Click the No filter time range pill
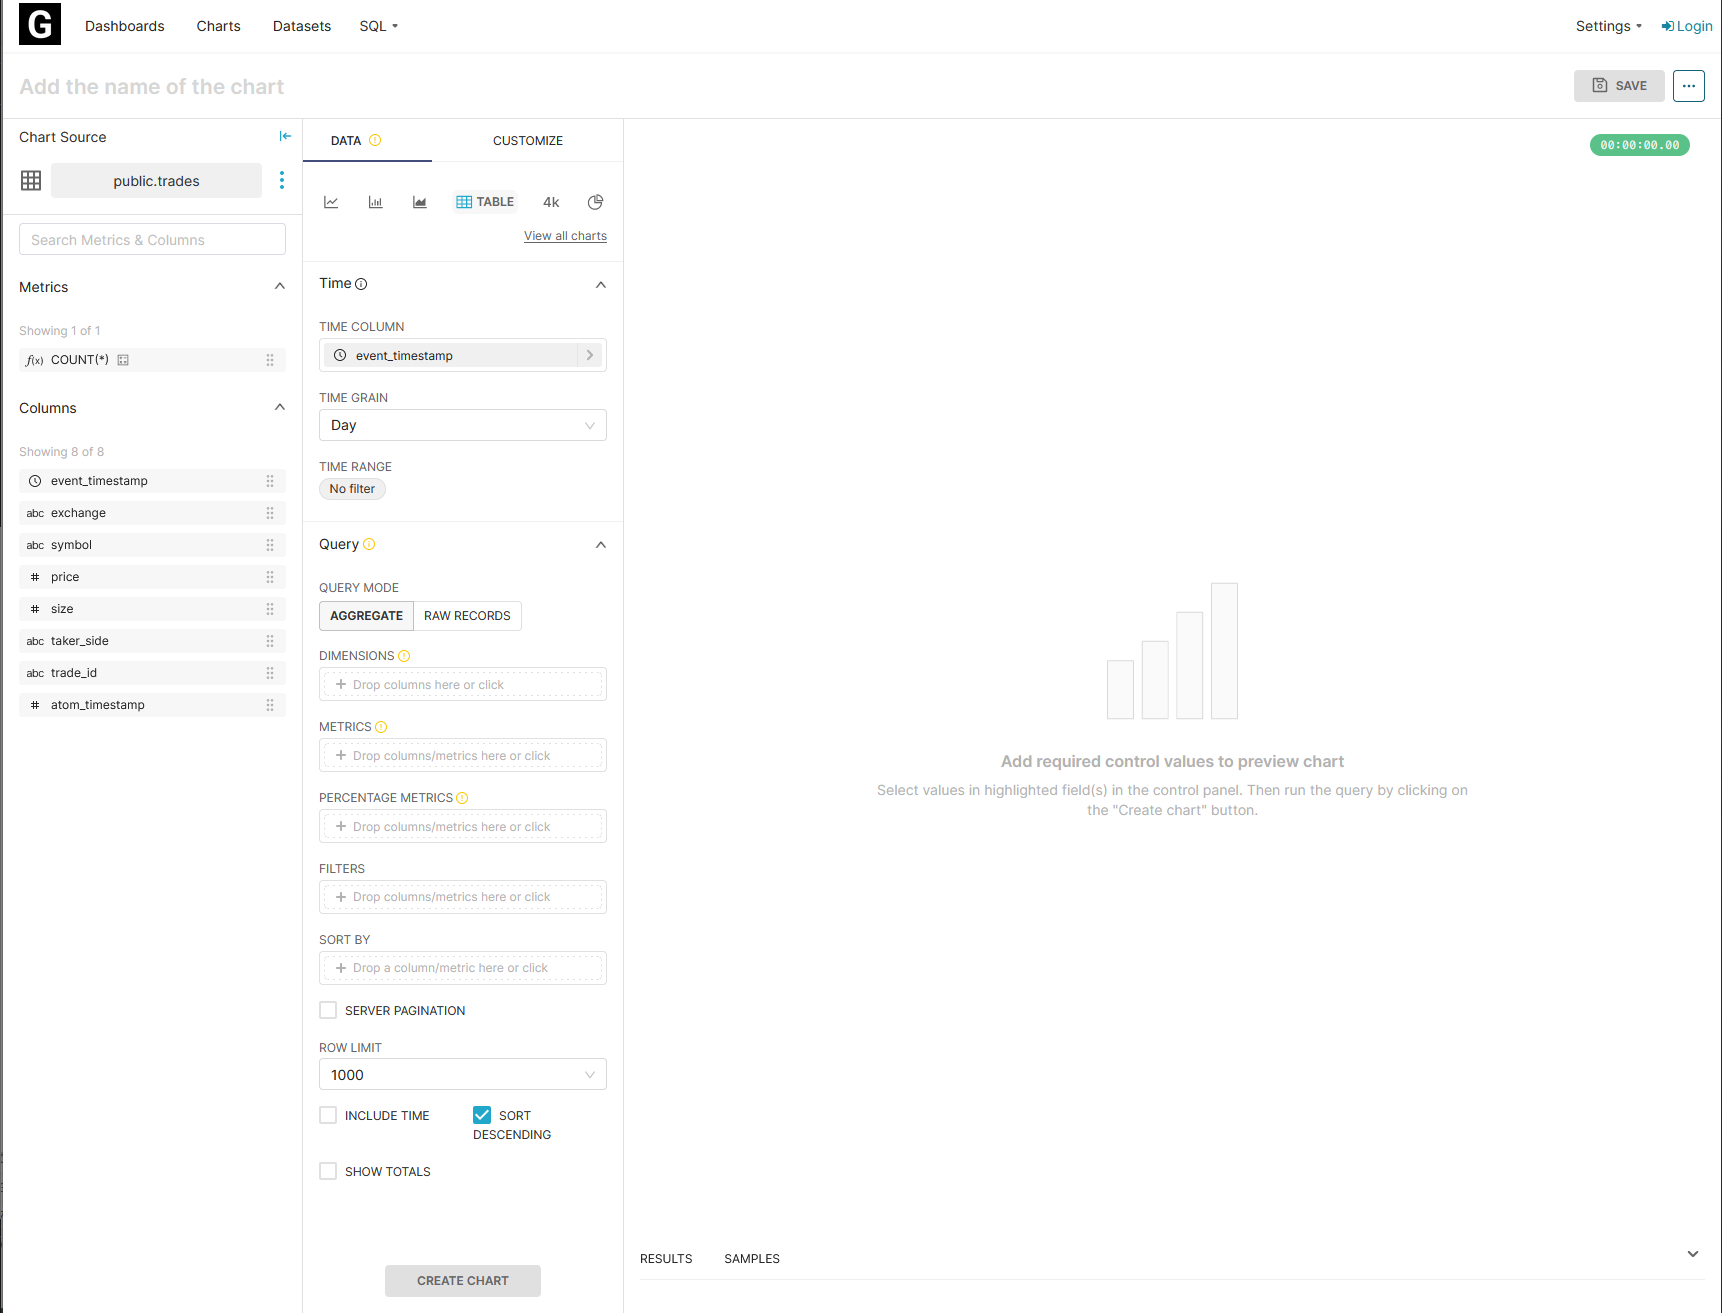 pos(352,489)
